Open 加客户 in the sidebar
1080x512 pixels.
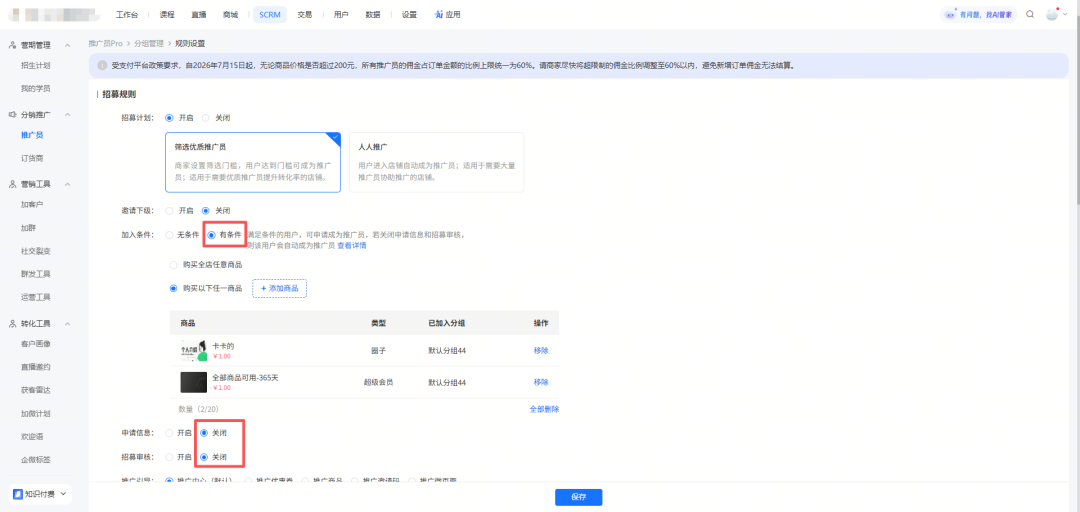pyautogui.click(x=32, y=205)
